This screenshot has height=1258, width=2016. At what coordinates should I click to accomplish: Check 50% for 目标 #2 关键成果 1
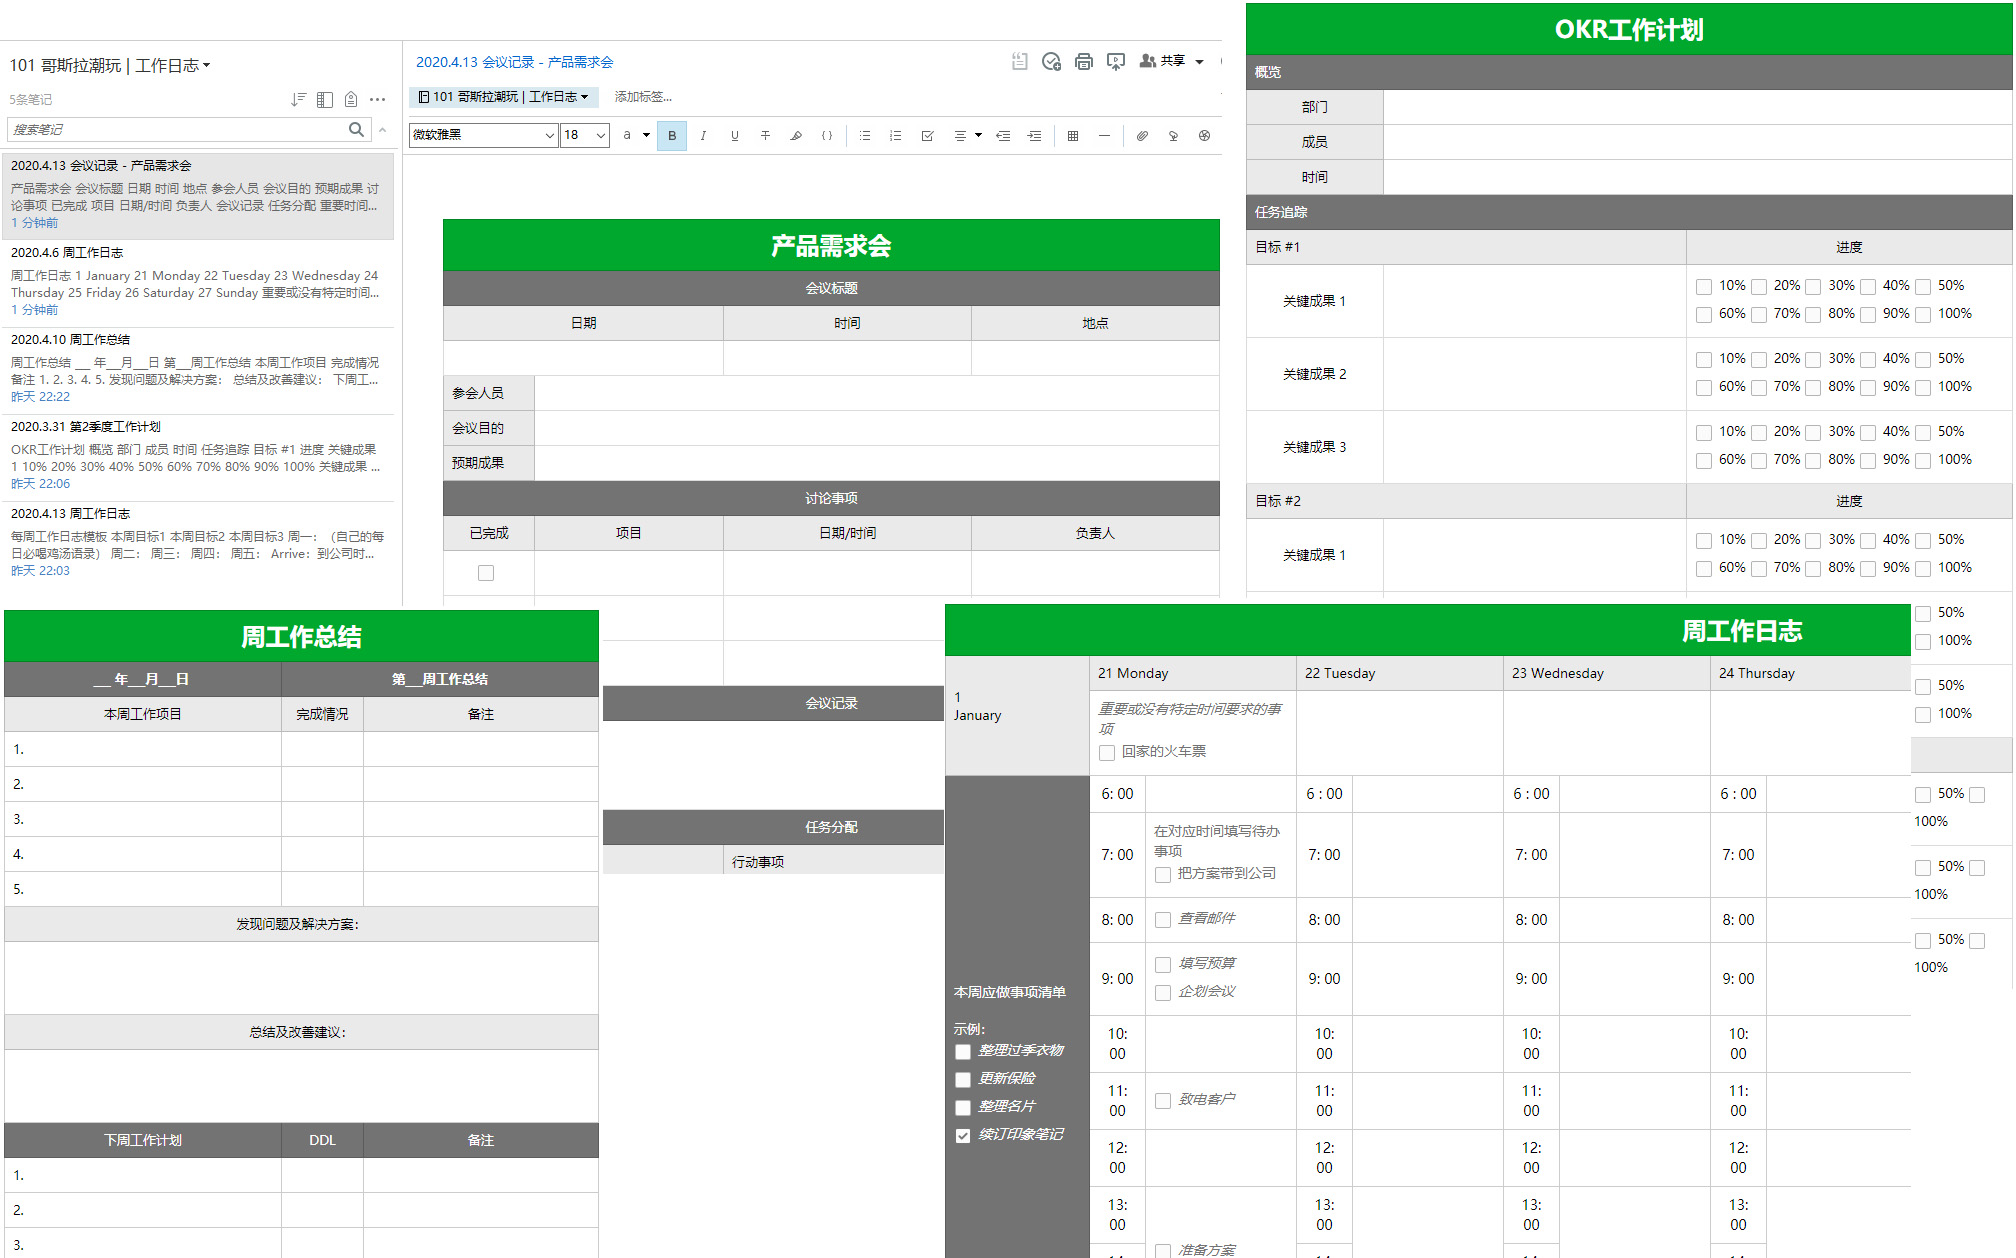(x=1923, y=541)
